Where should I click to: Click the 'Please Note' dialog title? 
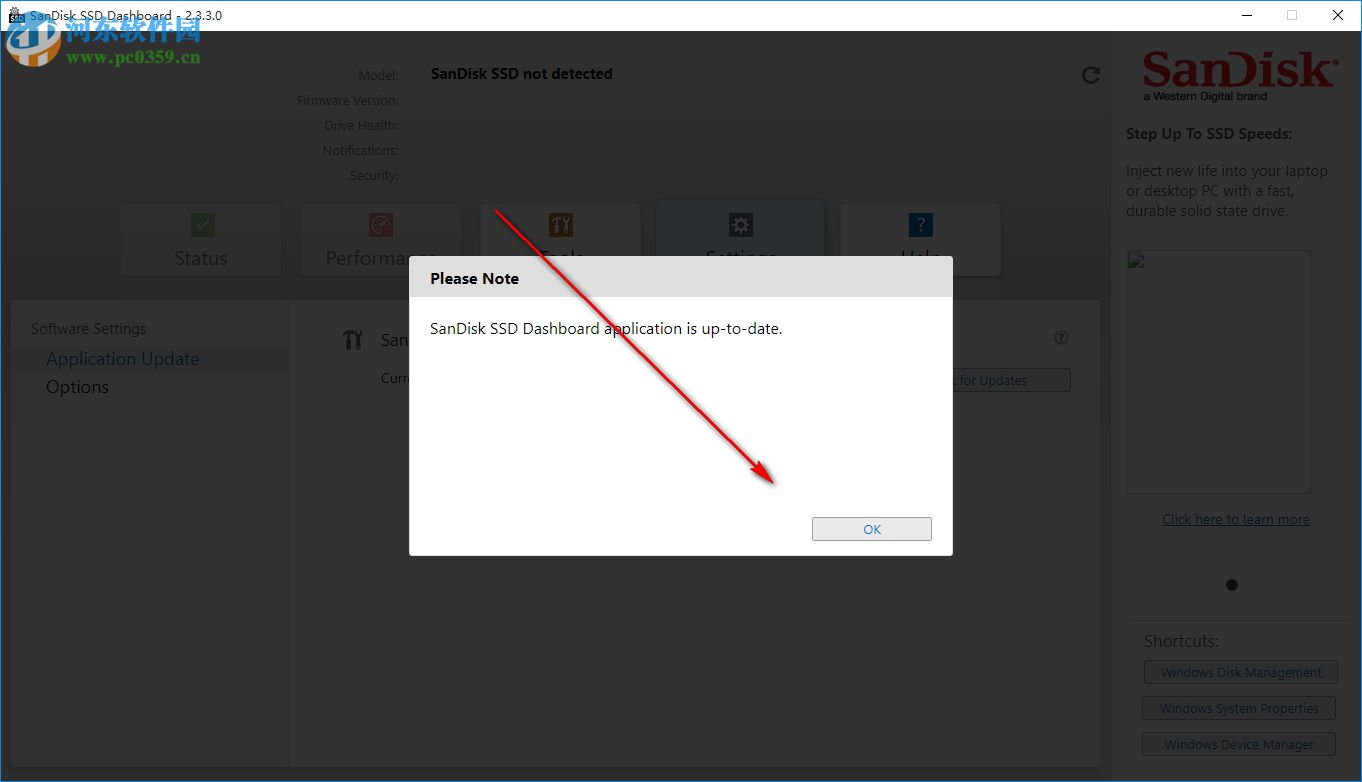coord(474,279)
